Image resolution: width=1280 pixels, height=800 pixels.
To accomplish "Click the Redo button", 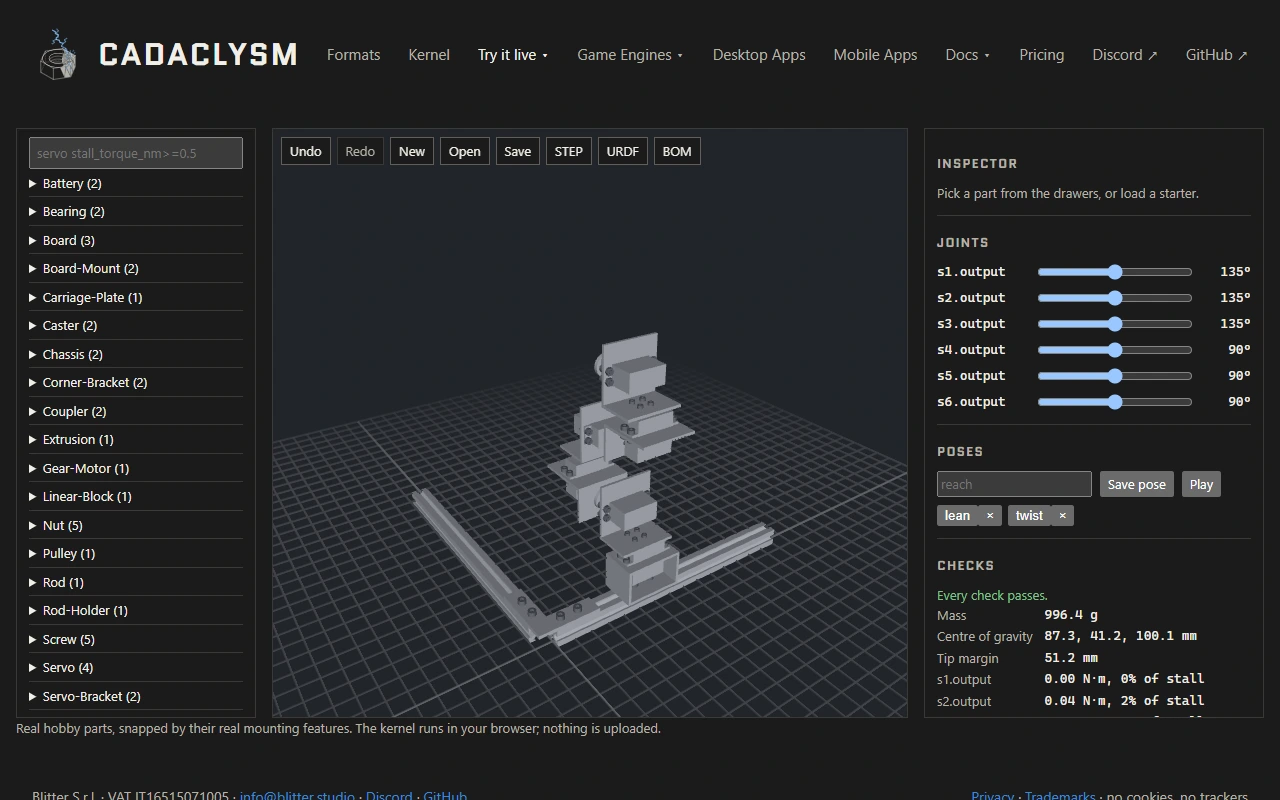I will pyautogui.click(x=360, y=152).
